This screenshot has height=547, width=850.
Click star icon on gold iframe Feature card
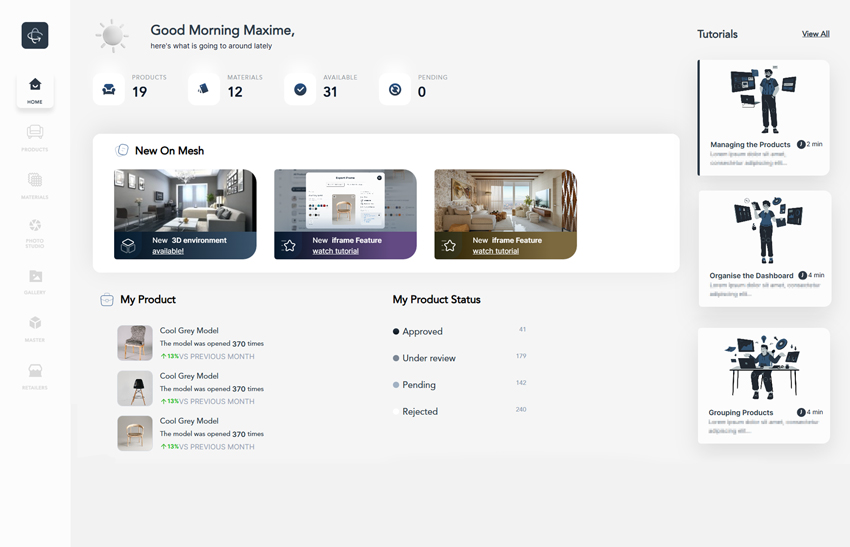pos(448,246)
